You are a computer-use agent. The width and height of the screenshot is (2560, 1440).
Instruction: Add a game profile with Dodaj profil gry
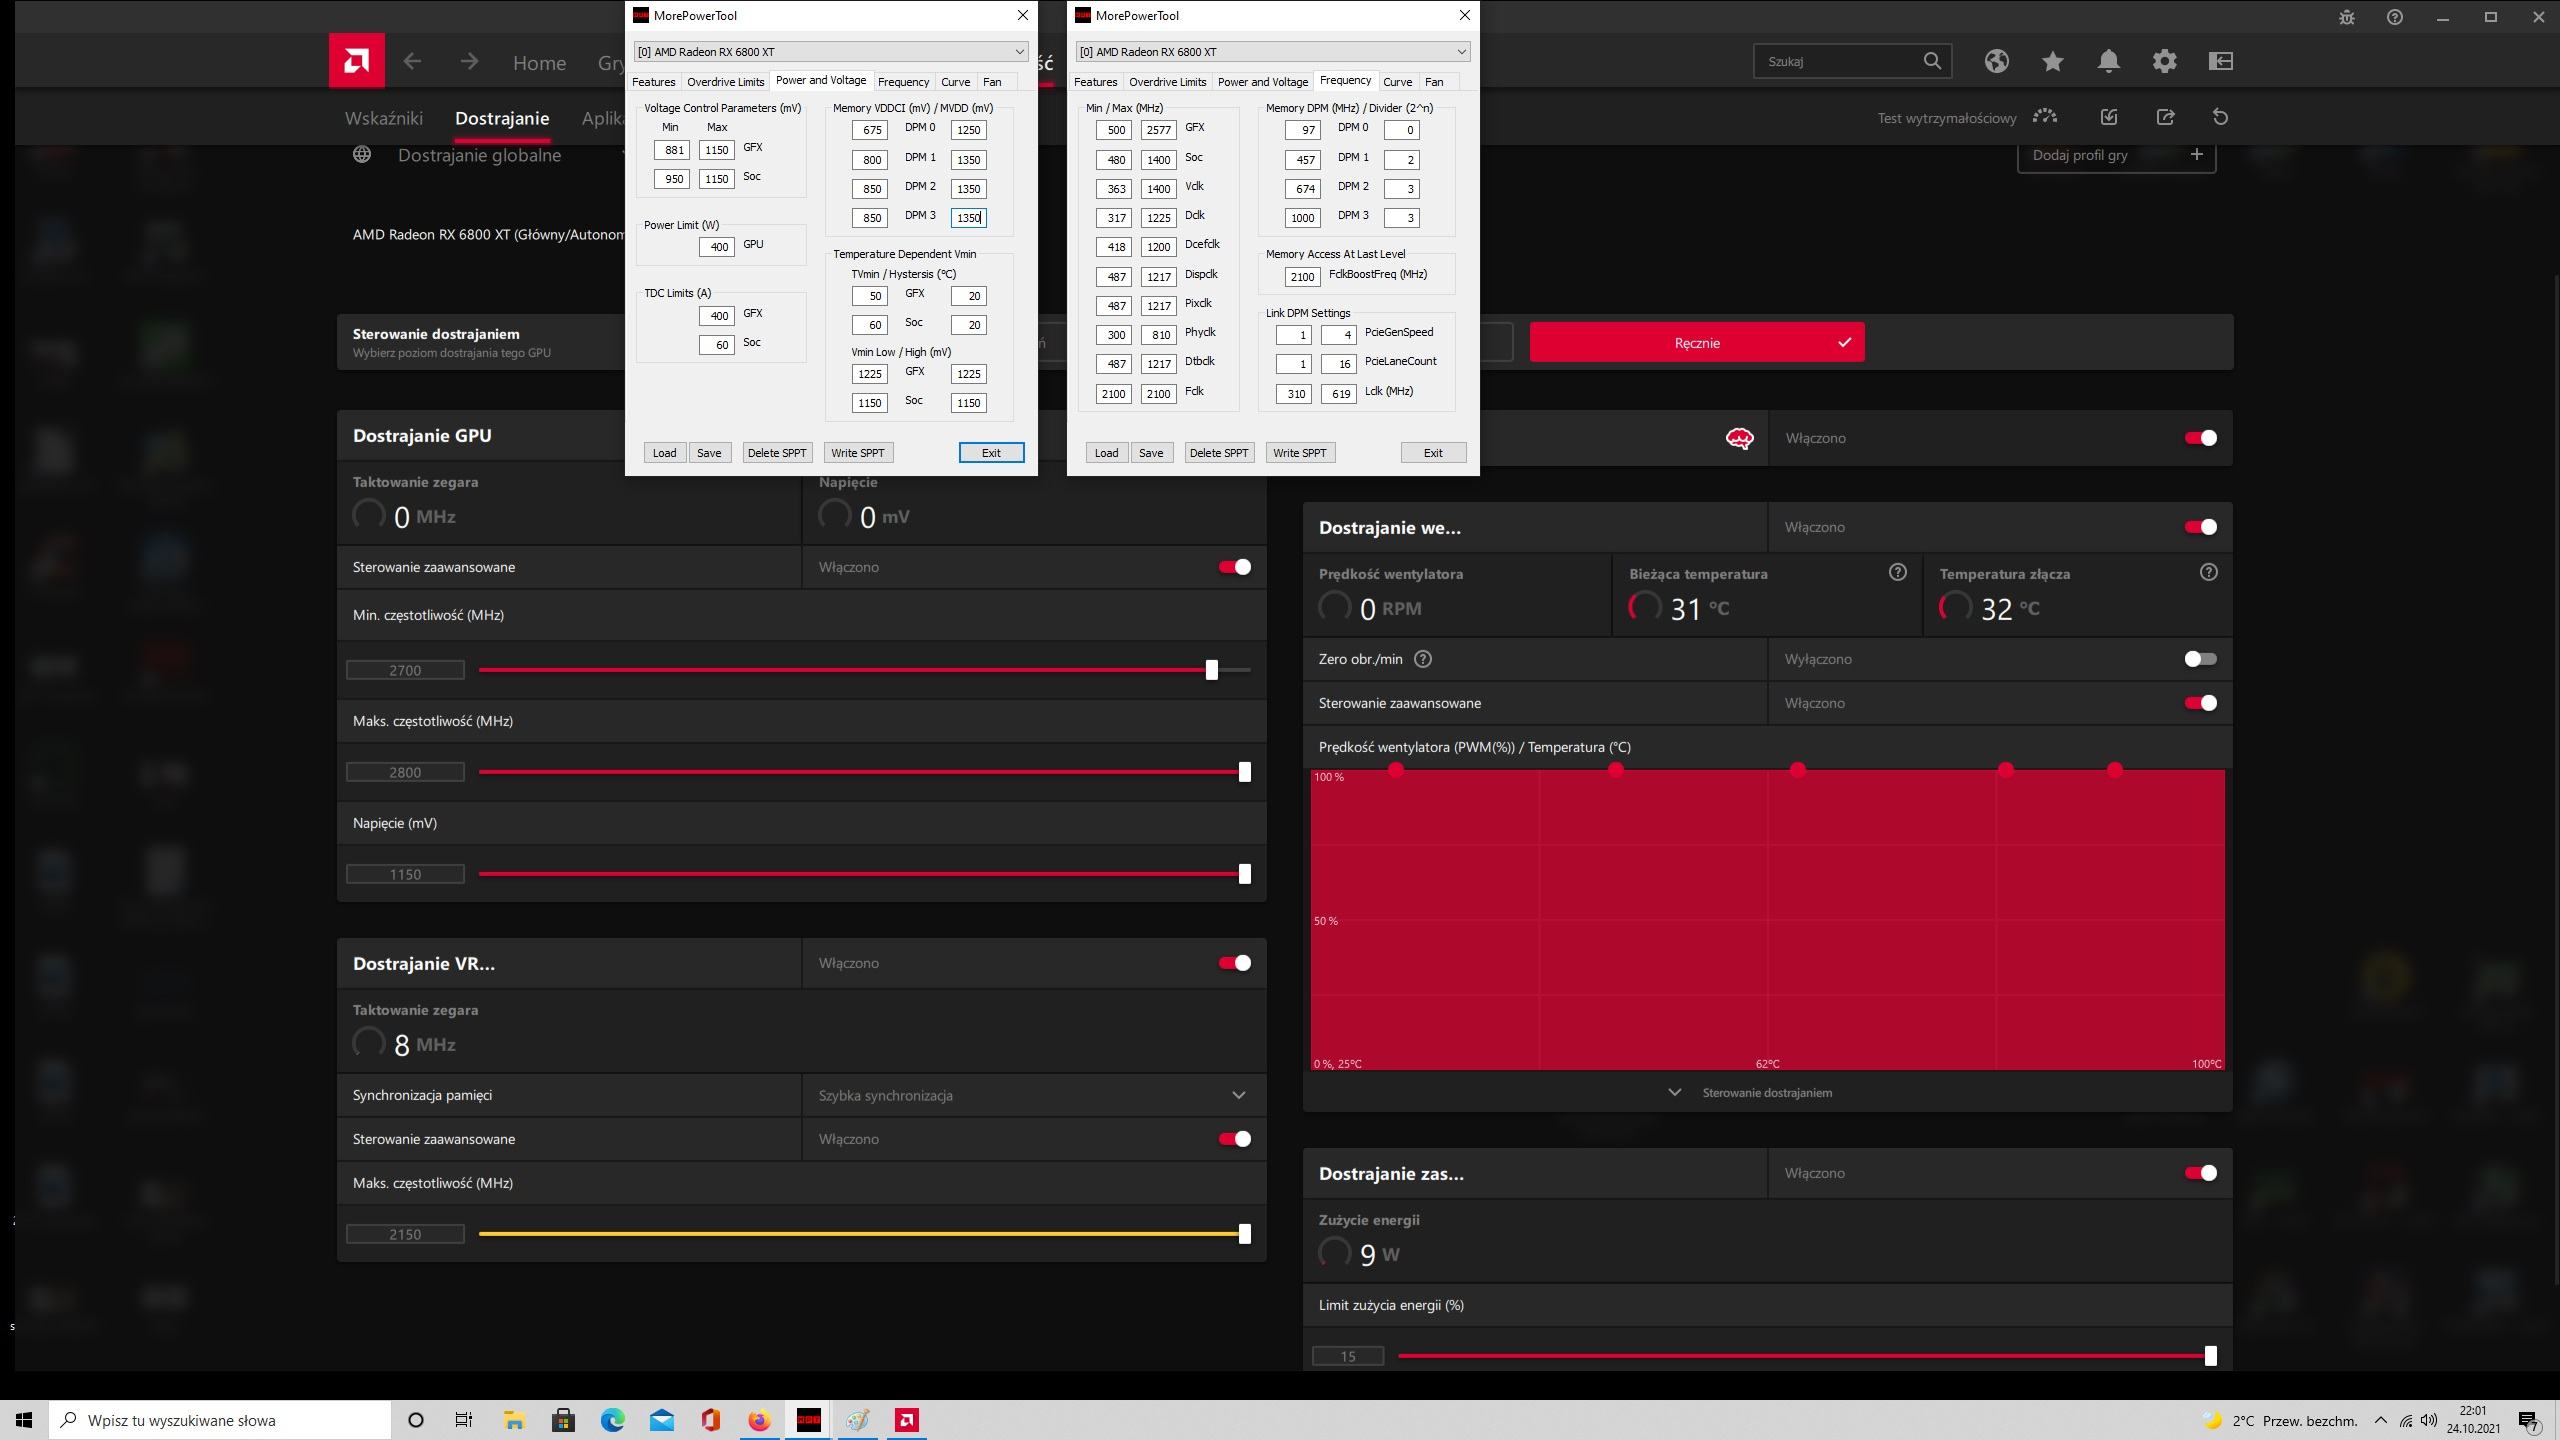[x=2116, y=155]
